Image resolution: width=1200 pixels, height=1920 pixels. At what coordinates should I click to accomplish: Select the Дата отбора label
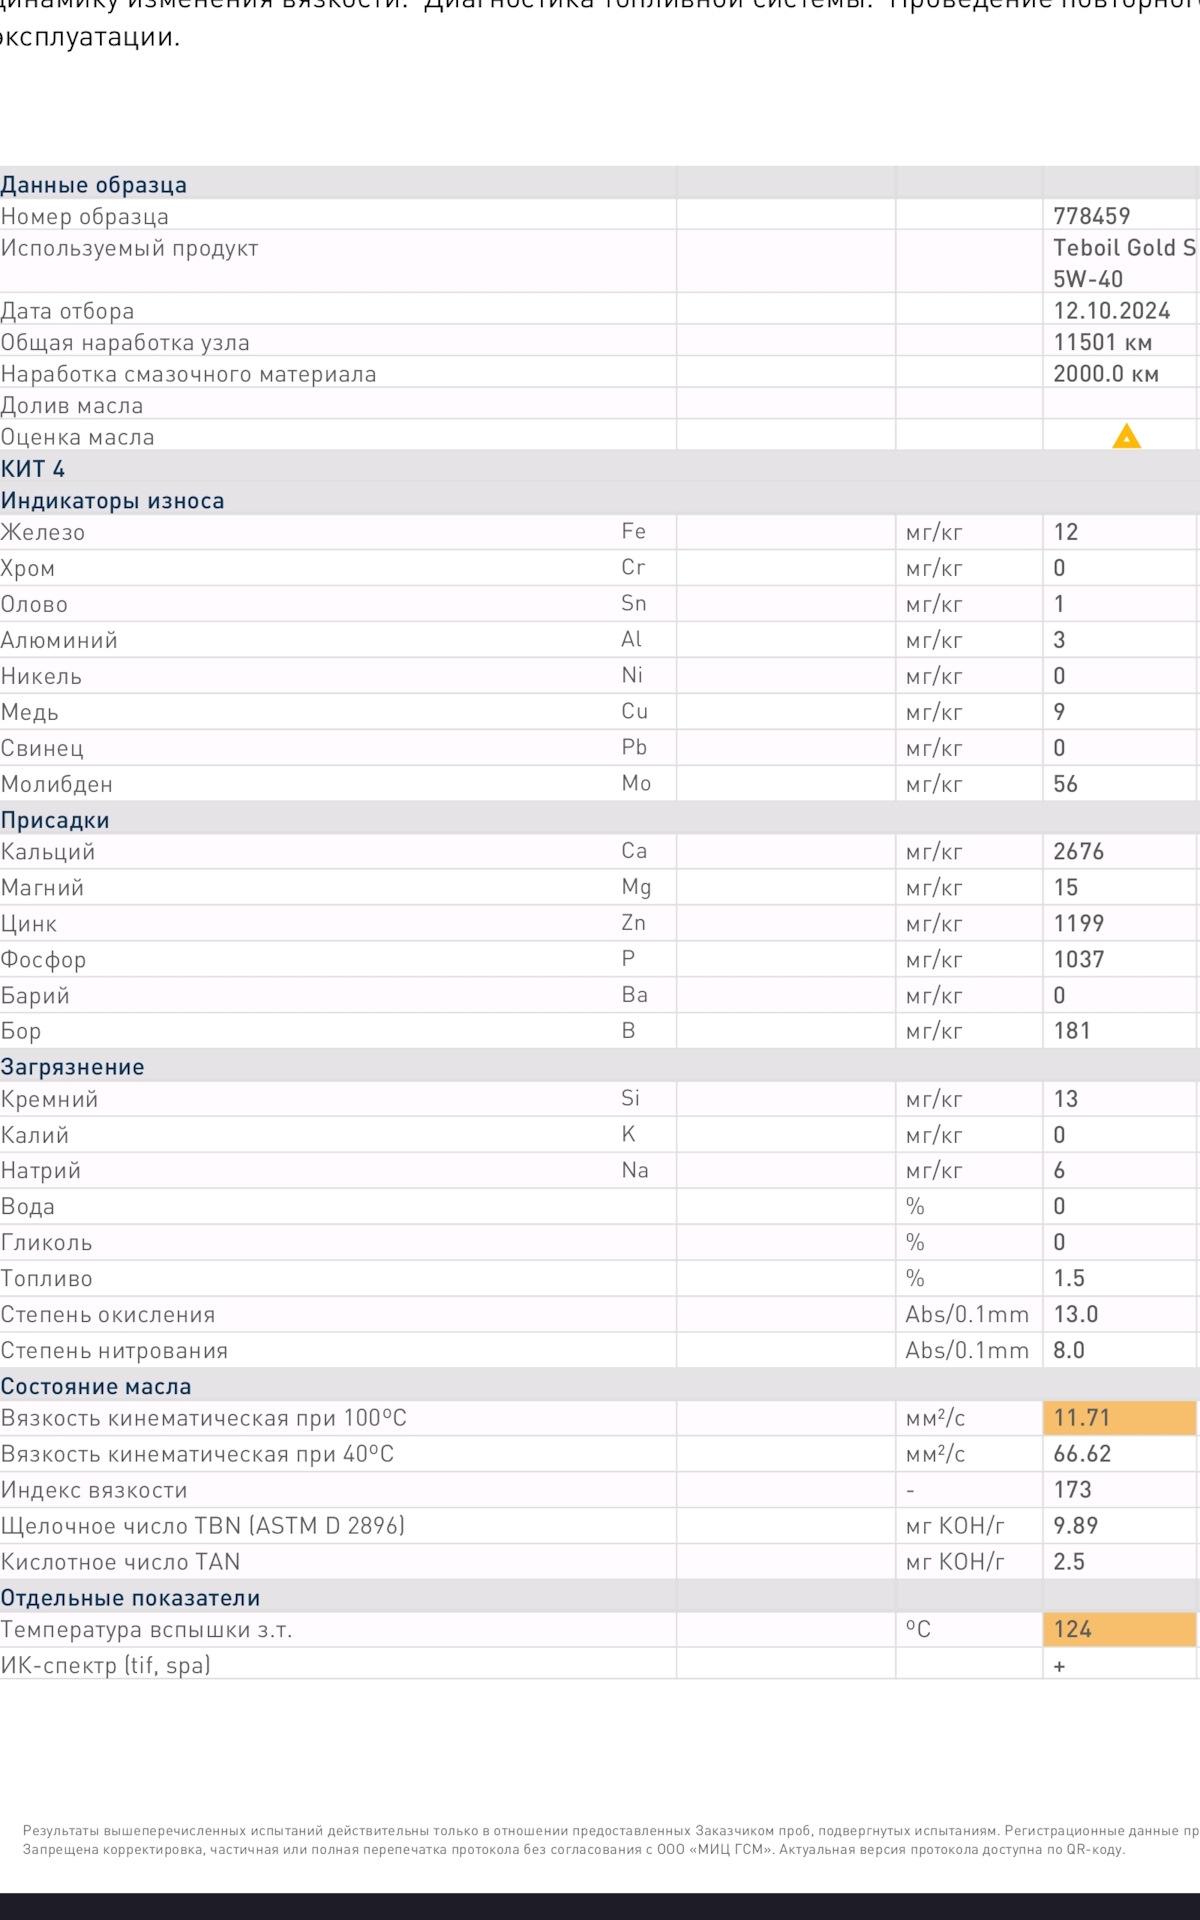pos(67,311)
